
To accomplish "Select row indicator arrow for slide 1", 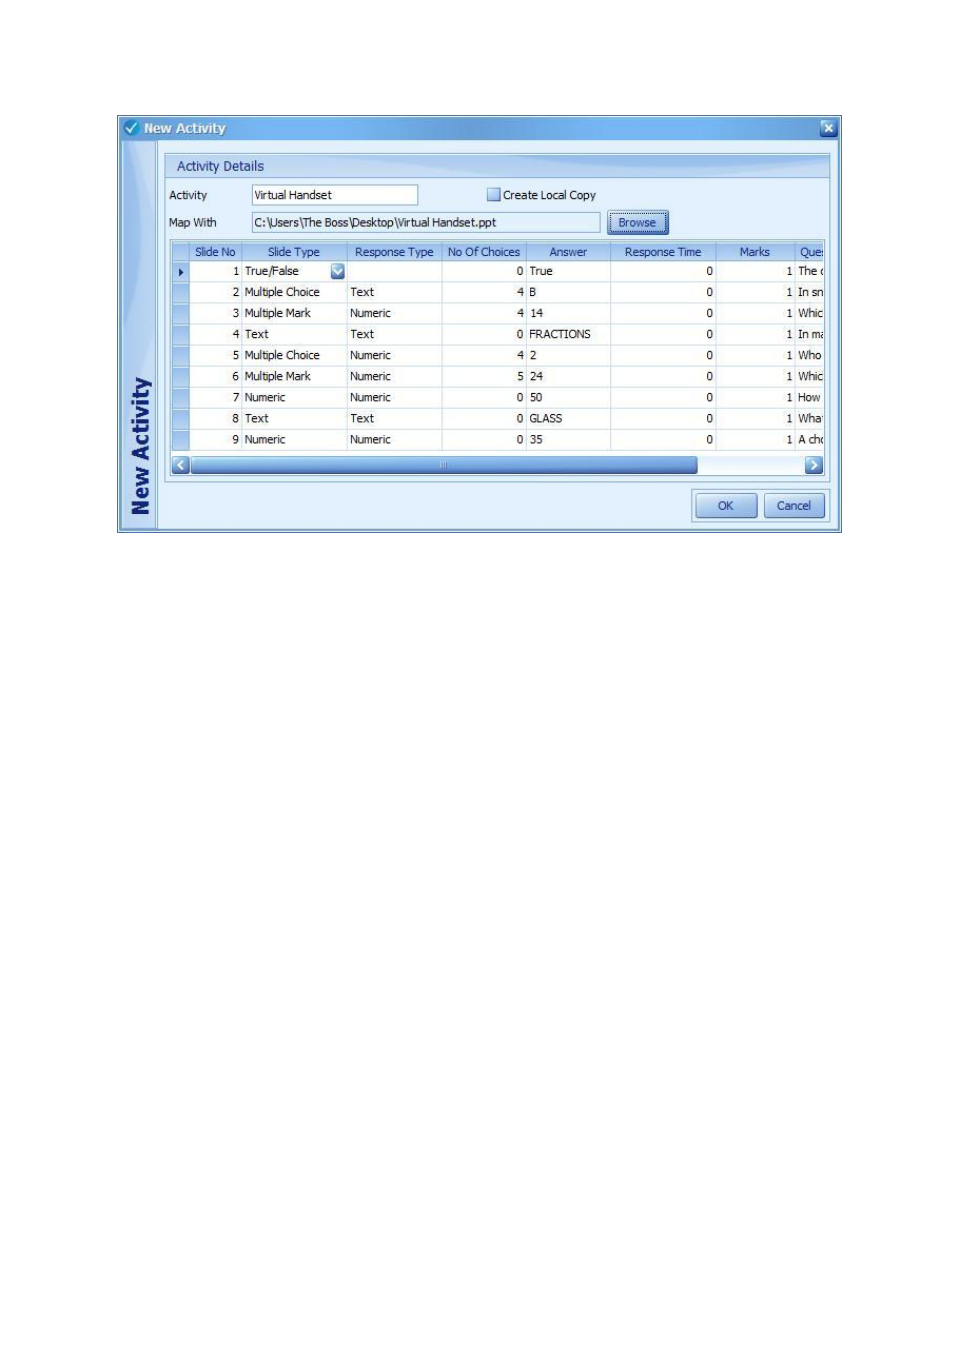I will 181,271.
